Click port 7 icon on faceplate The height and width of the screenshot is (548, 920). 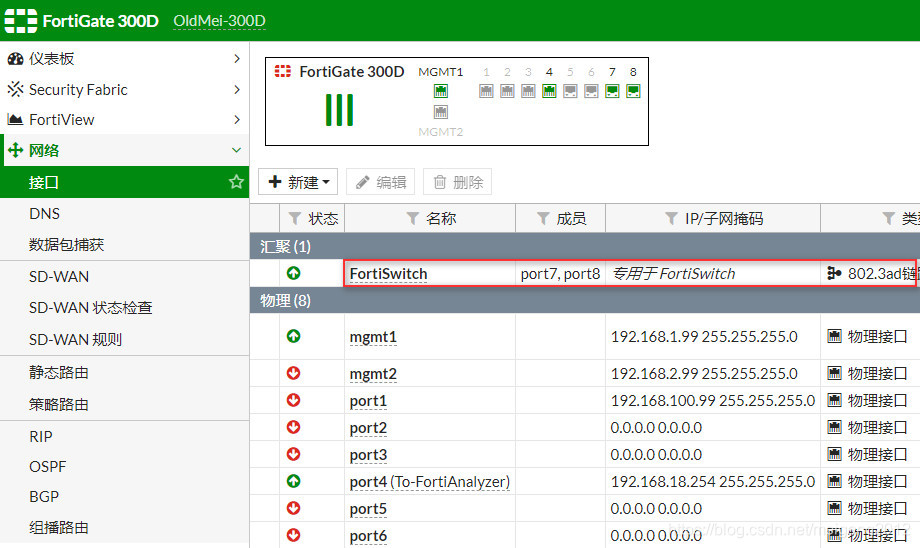tap(612, 91)
